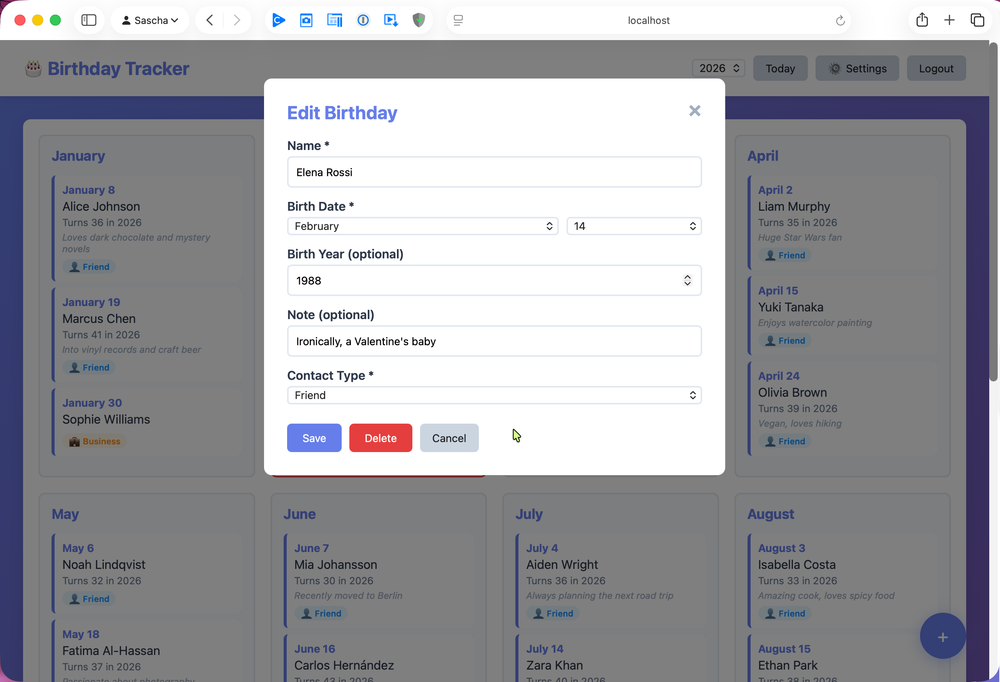
Task: Reload the localhost page
Action: pyautogui.click(x=840, y=20)
